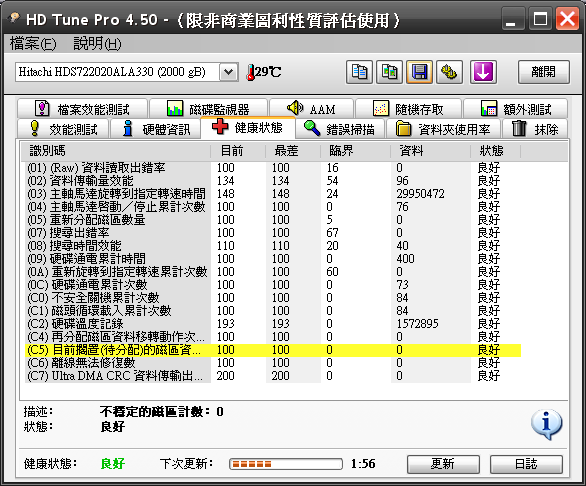Select the (03) 主軸馬達旋轉到指定轉速時間 row
Viewport: 586px width, 486px height.
tap(273, 194)
